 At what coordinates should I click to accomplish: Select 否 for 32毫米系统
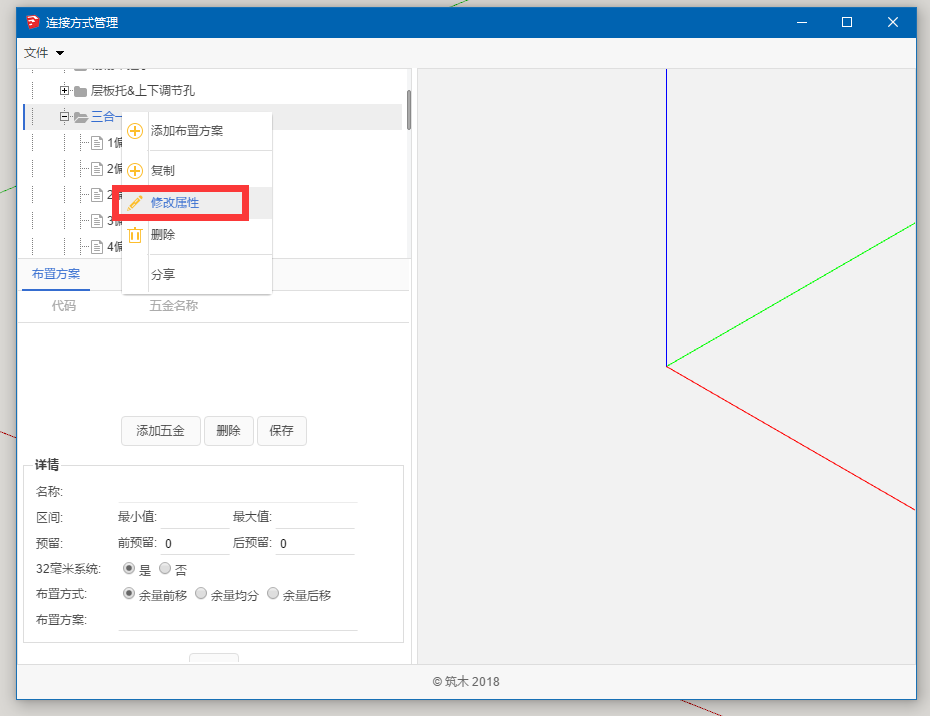pos(165,569)
